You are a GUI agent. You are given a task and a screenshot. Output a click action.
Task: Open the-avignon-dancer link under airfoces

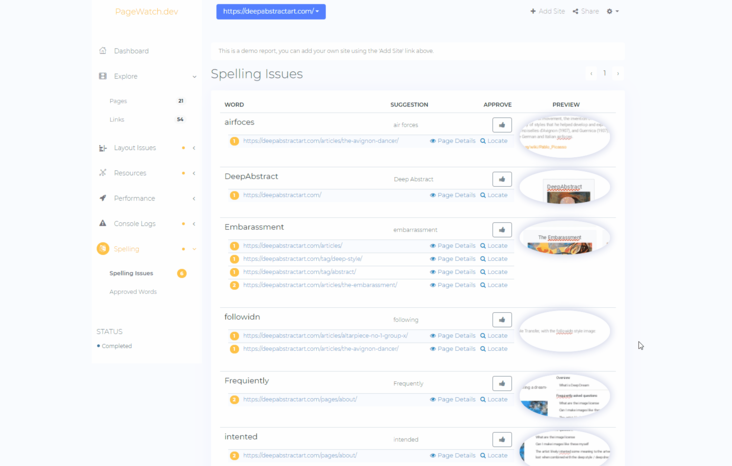pyautogui.click(x=321, y=141)
